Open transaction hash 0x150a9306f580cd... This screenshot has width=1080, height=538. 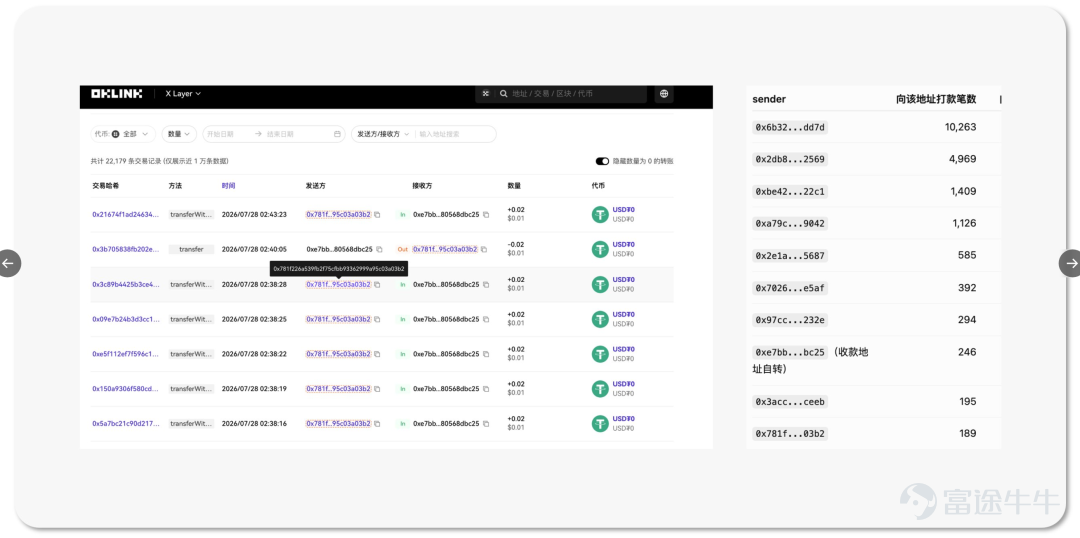(x=125, y=389)
